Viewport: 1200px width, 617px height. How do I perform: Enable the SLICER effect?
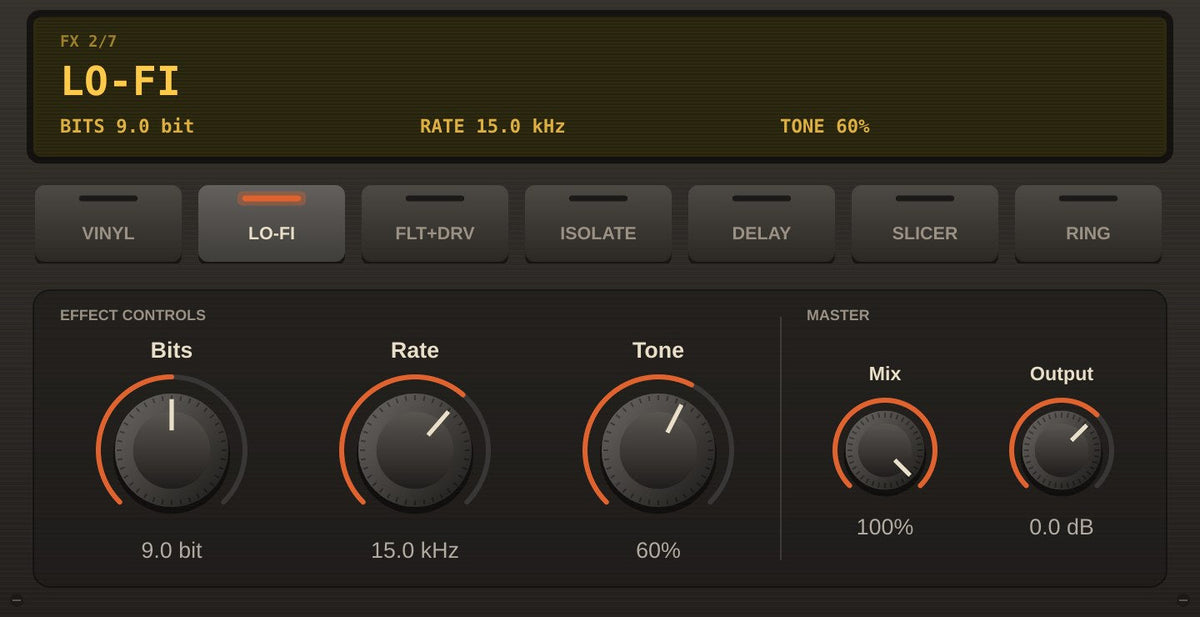click(925, 223)
